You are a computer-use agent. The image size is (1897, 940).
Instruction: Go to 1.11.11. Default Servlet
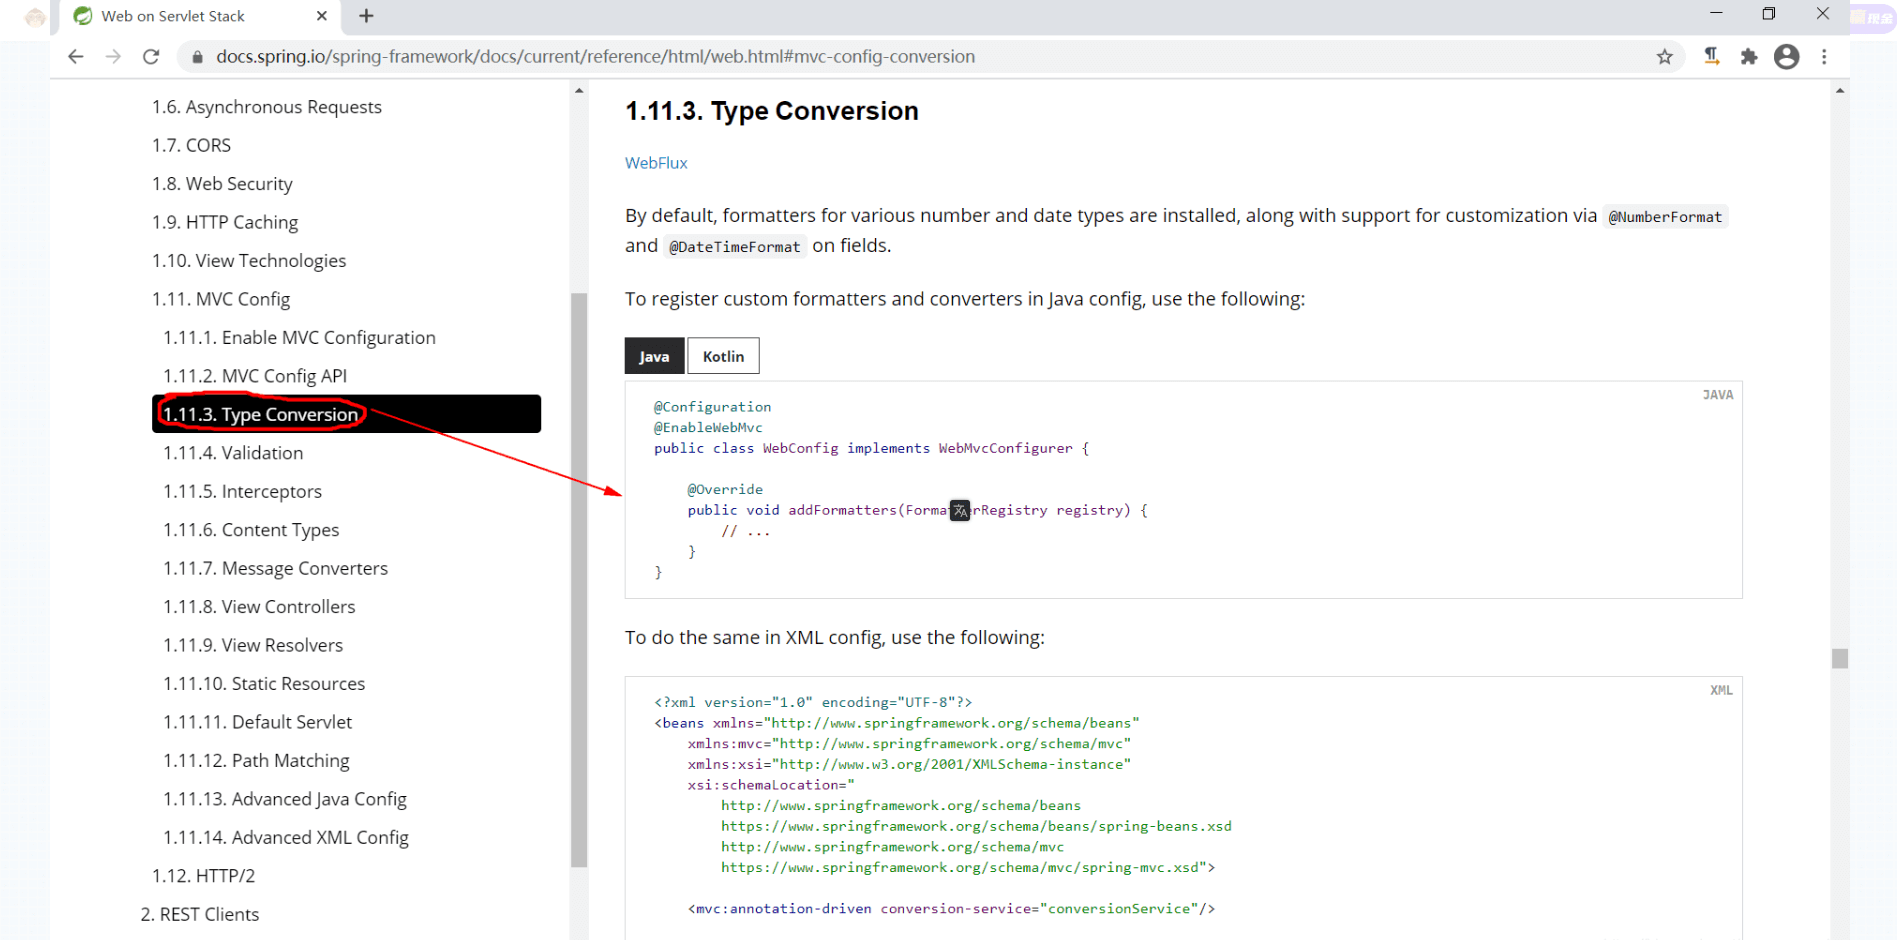[258, 722]
